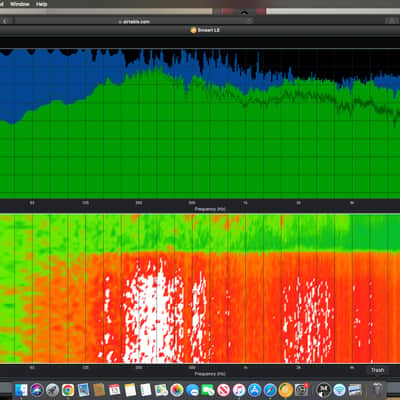Open the Calendar app in dock
400x400 pixels.
[x=114, y=389]
